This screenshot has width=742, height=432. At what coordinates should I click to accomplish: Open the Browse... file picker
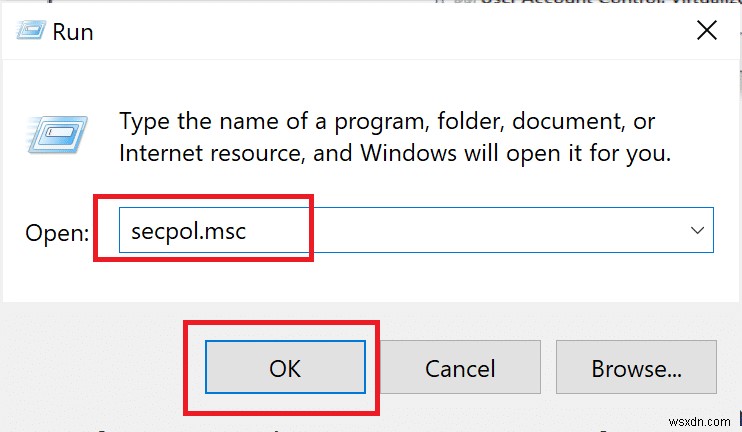pyautogui.click(x=636, y=368)
